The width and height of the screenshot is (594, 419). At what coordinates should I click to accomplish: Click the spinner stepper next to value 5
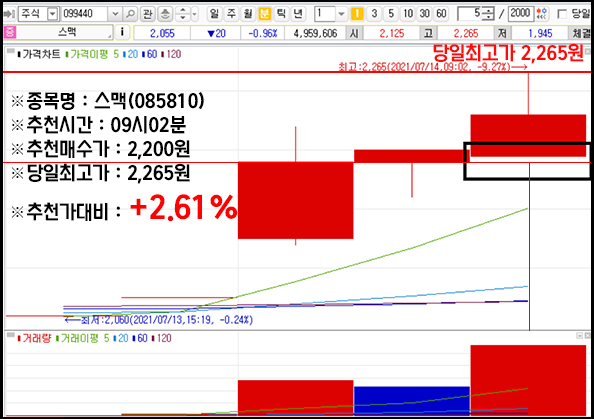489,14
